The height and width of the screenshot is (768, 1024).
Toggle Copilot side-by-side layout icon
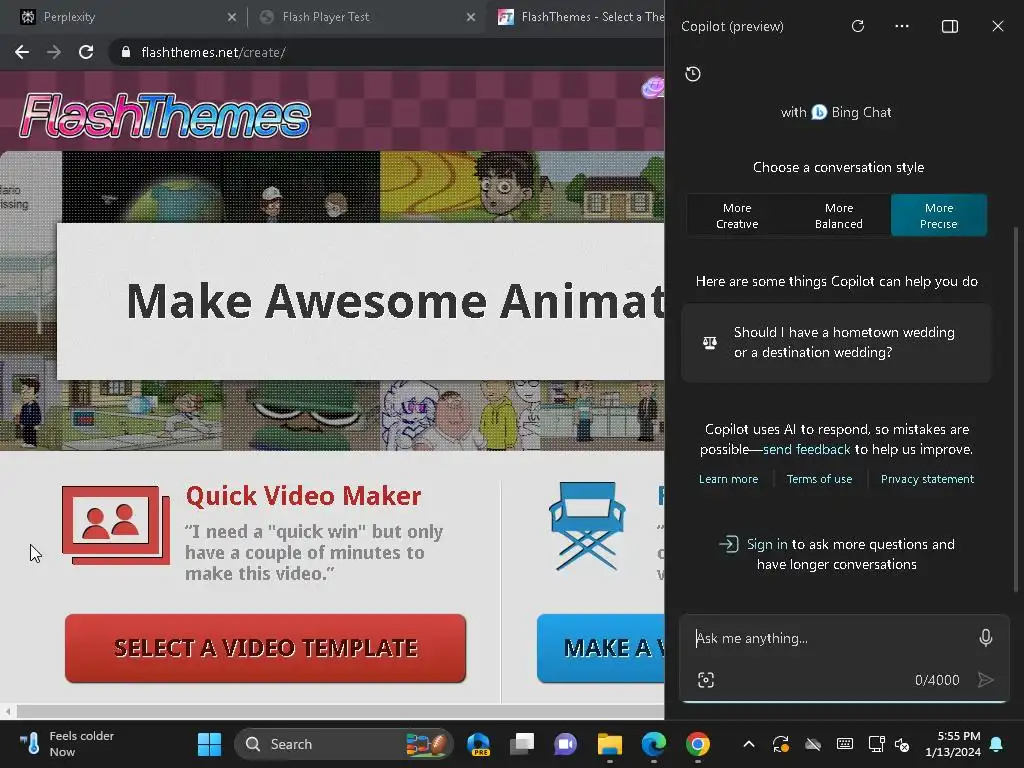[x=950, y=26]
